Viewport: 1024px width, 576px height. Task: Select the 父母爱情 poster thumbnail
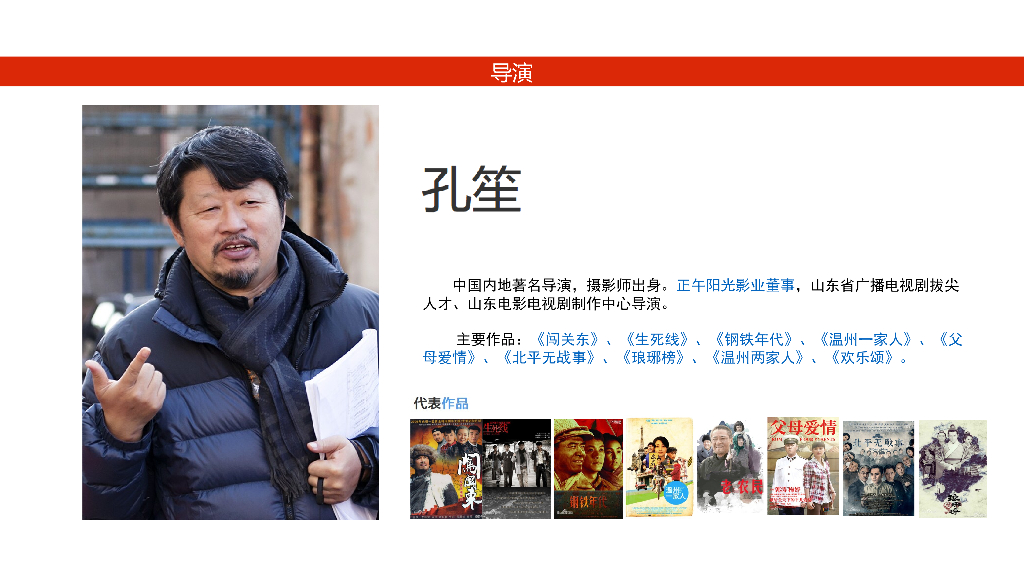[803, 466]
